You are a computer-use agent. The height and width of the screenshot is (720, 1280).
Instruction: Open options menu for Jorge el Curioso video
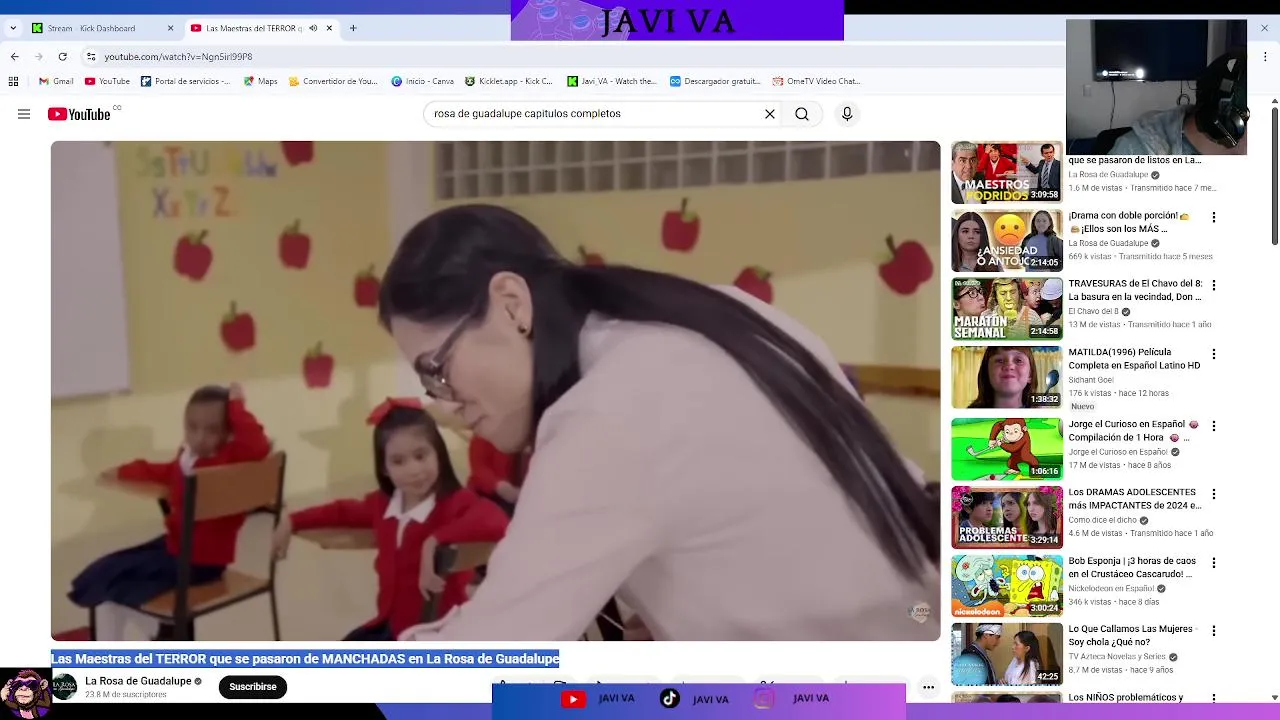[x=1214, y=426]
